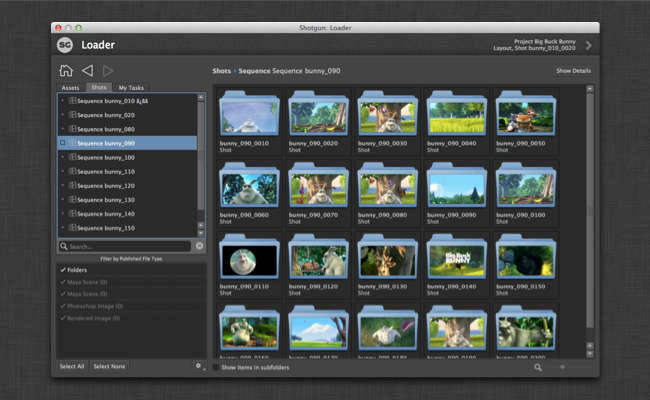Expand Sequence bunny_130 tree node
This screenshot has height=400, width=650.
point(63,199)
